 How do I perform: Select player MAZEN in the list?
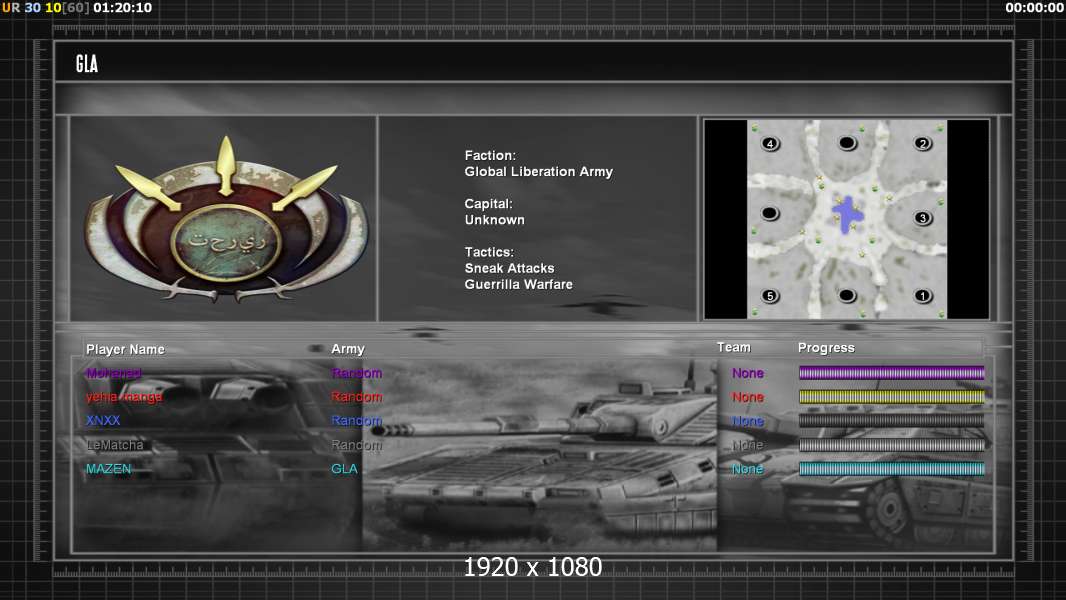109,469
